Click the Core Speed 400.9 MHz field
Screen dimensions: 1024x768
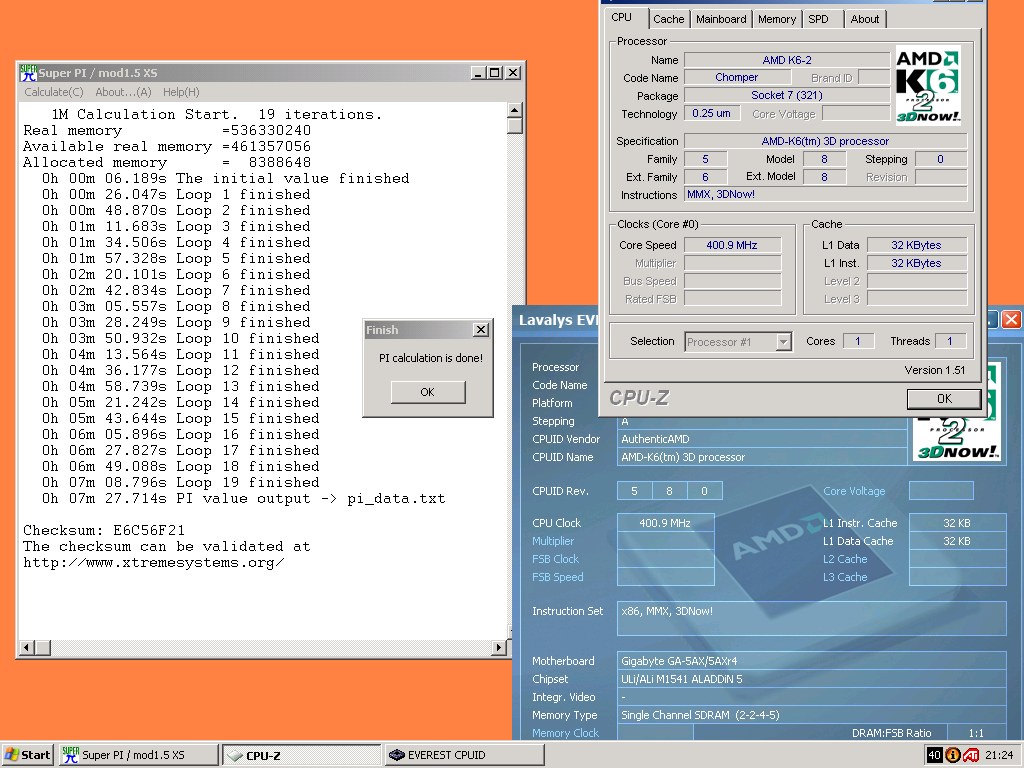[732, 245]
